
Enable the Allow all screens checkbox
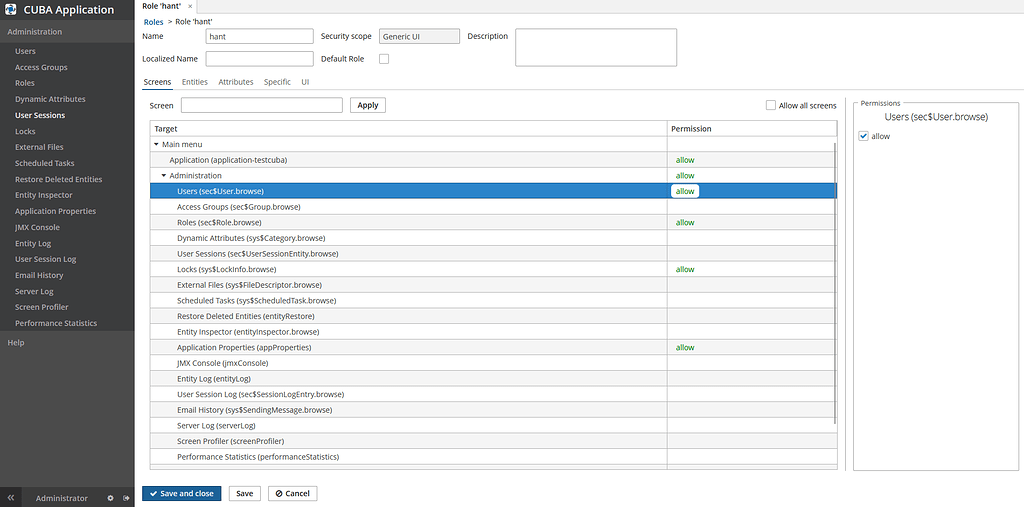pos(771,105)
